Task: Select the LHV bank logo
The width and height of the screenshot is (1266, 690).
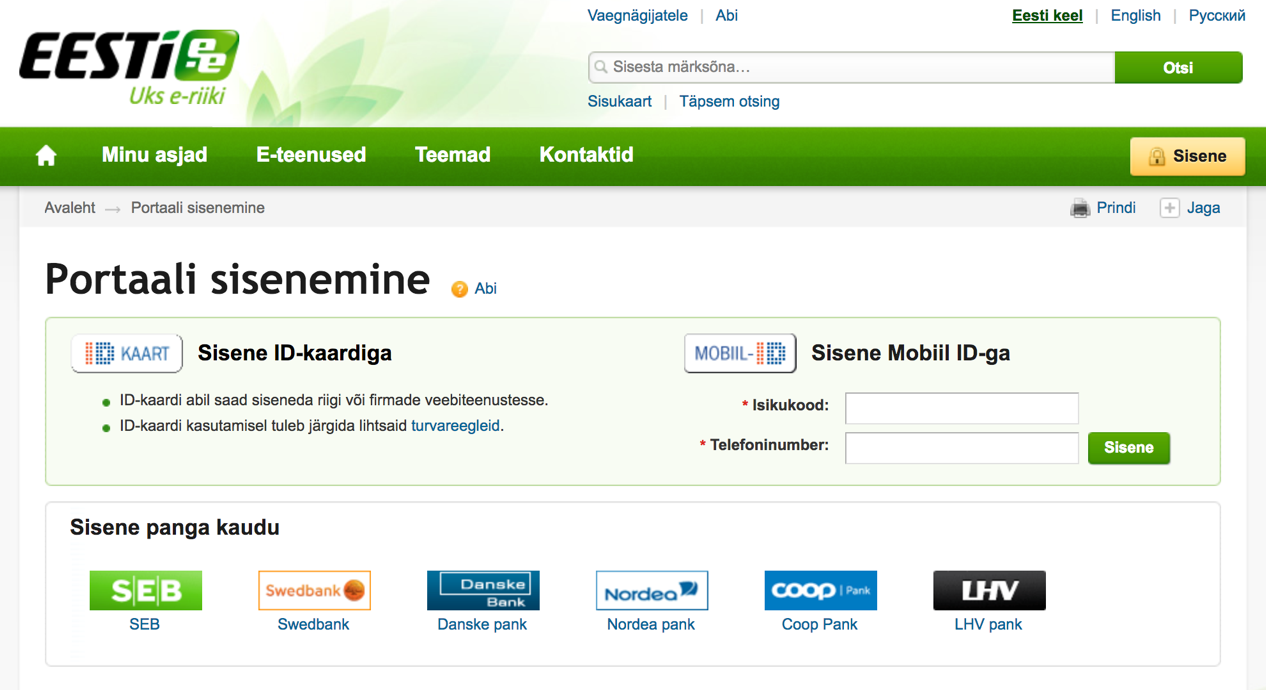Action: tap(989, 590)
